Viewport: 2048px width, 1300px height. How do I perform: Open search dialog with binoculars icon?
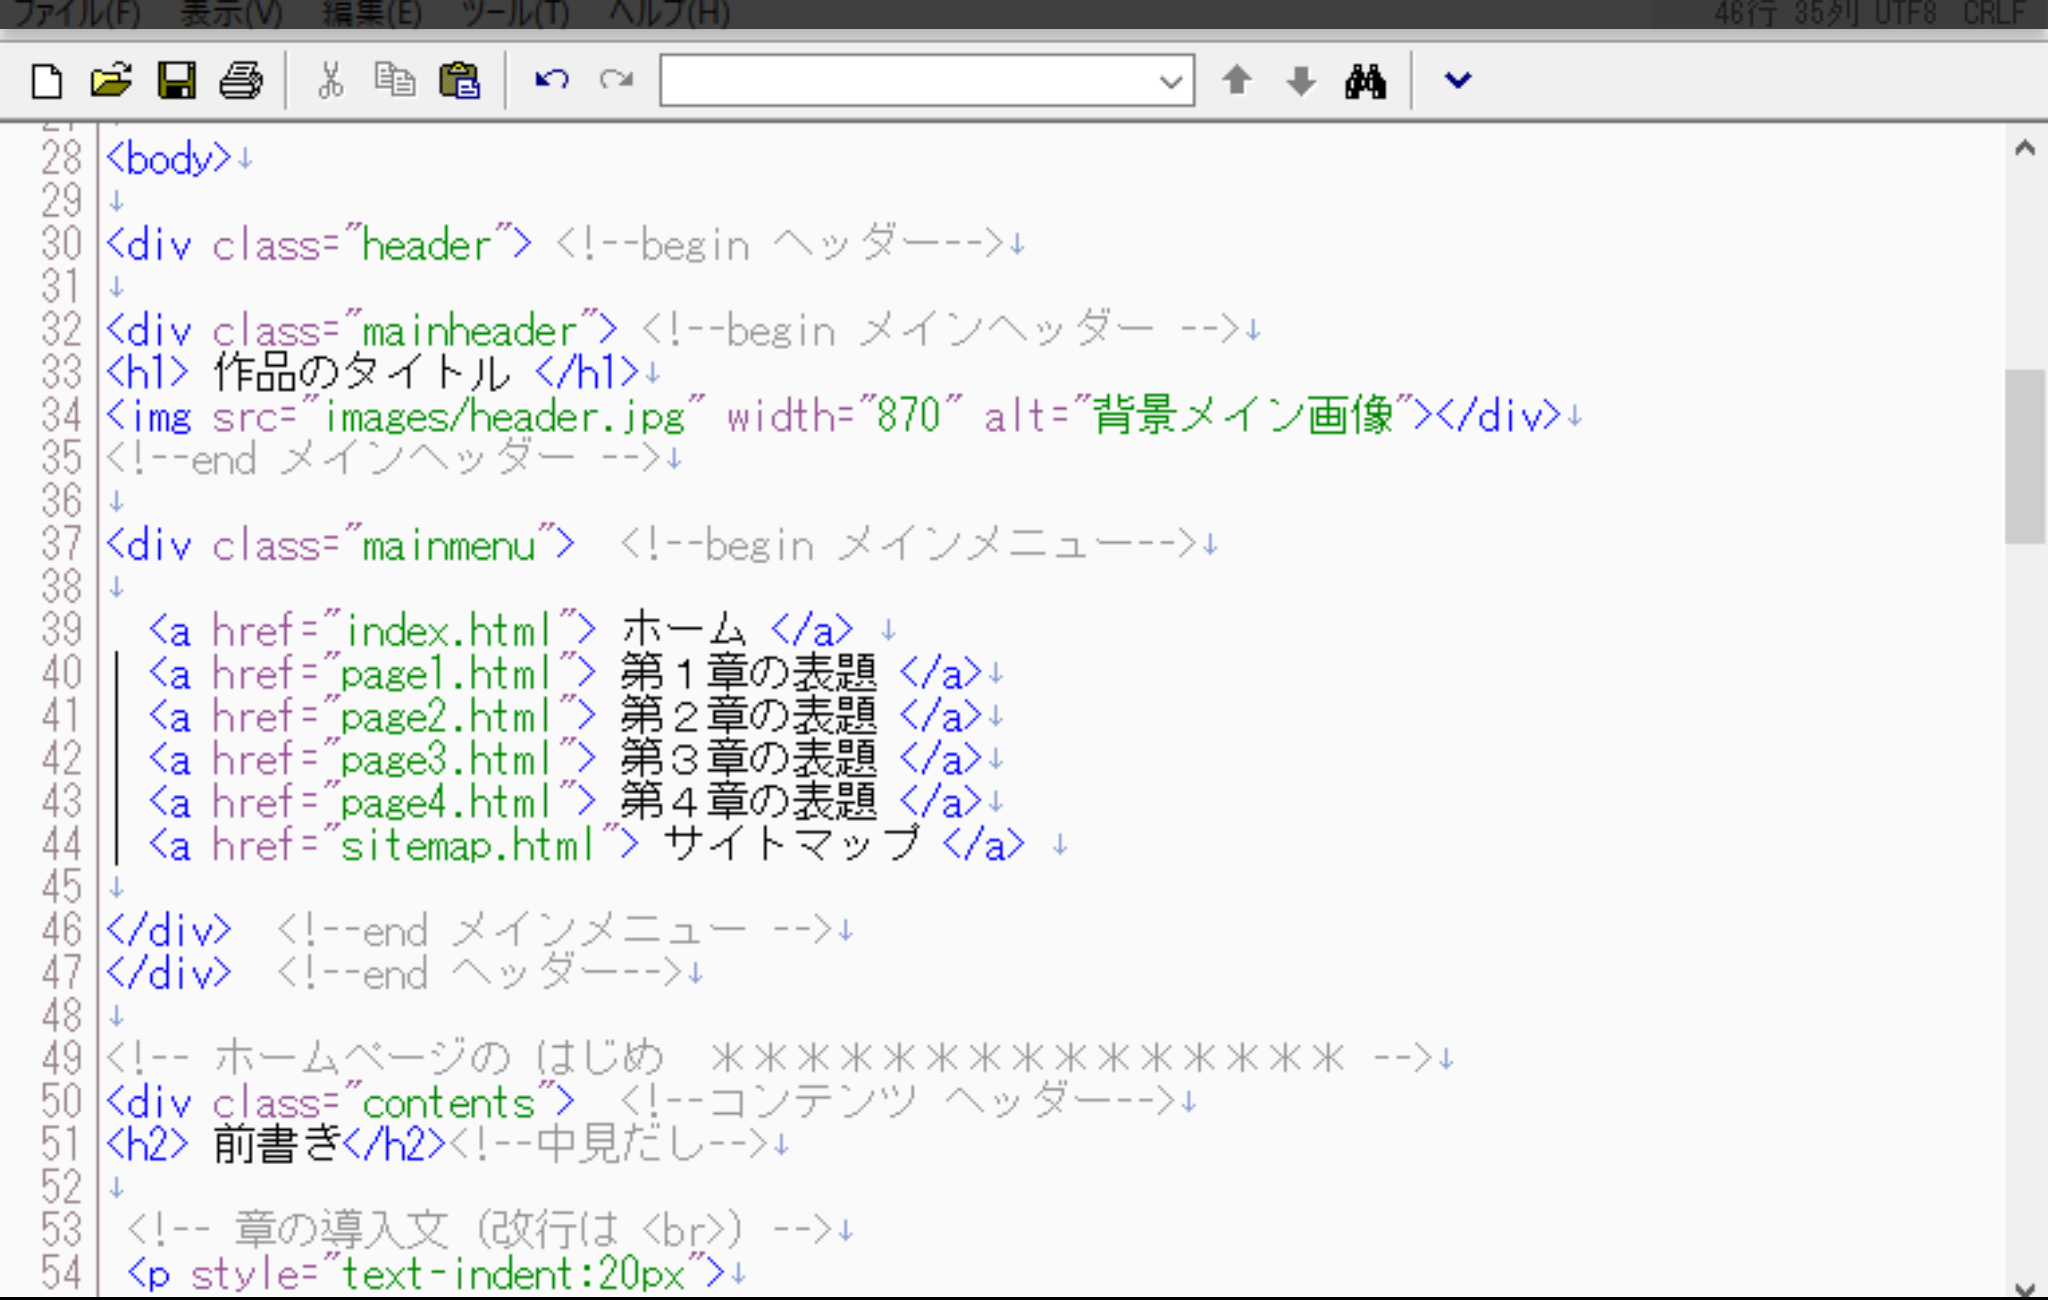[x=1365, y=80]
